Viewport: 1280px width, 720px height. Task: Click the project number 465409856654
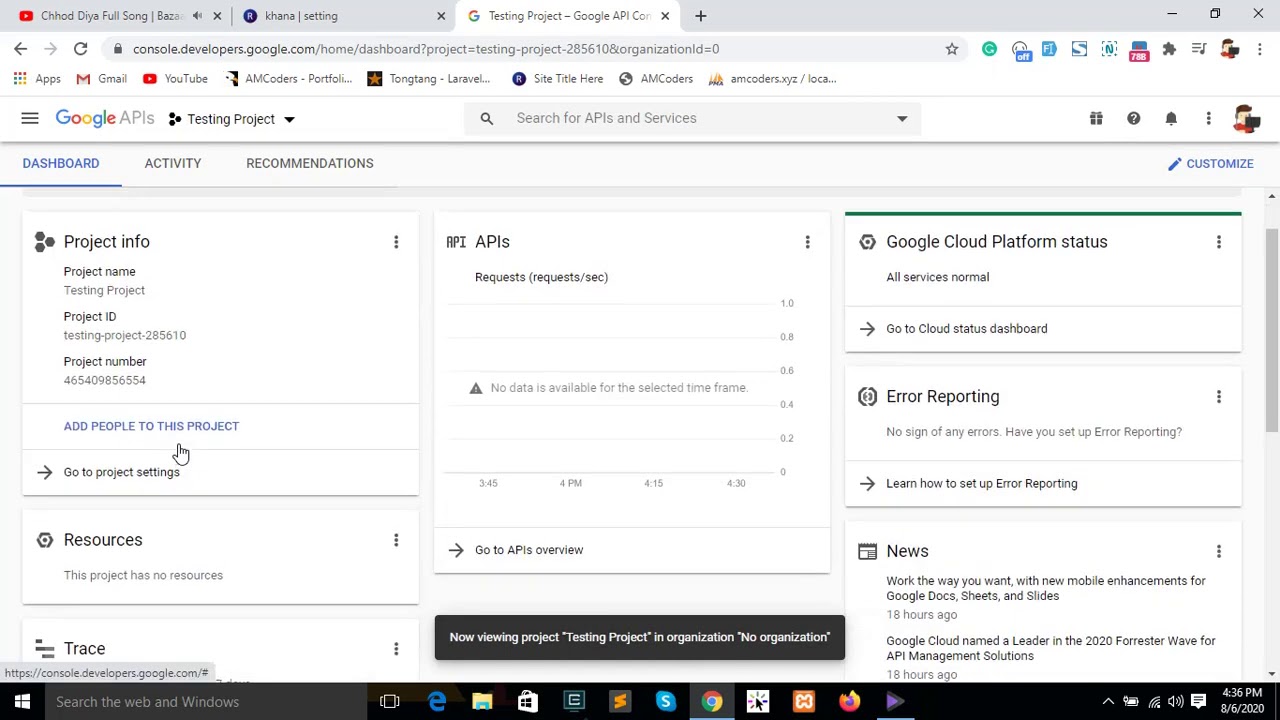click(105, 381)
